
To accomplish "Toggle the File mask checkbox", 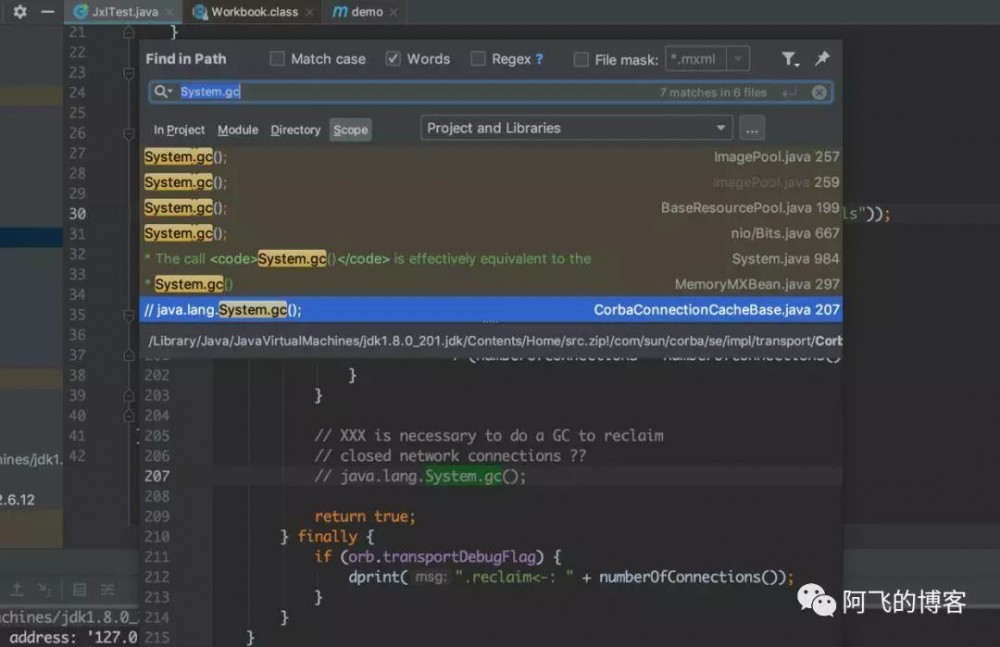I will point(581,60).
